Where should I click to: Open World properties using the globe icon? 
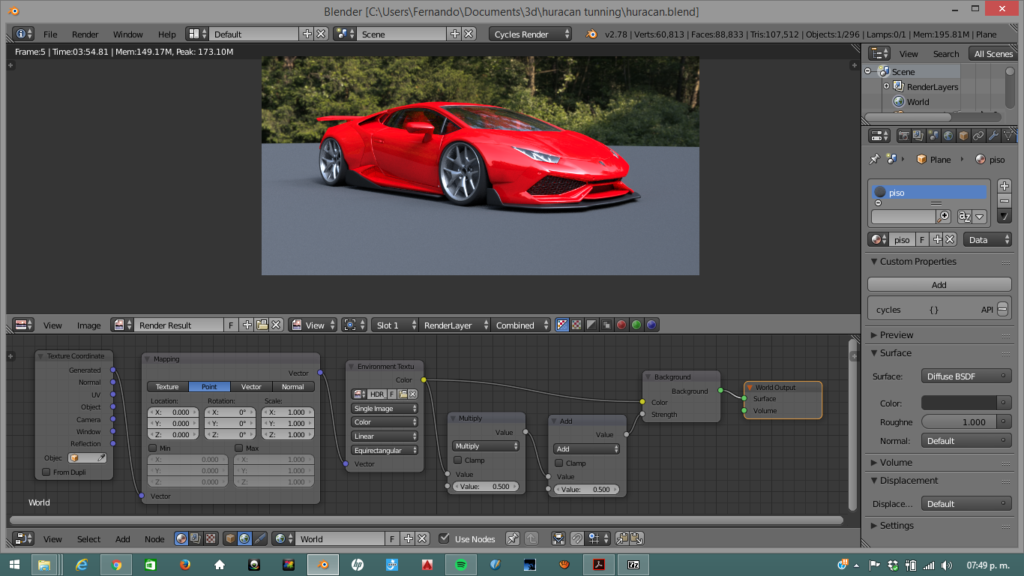pos(948,136)
